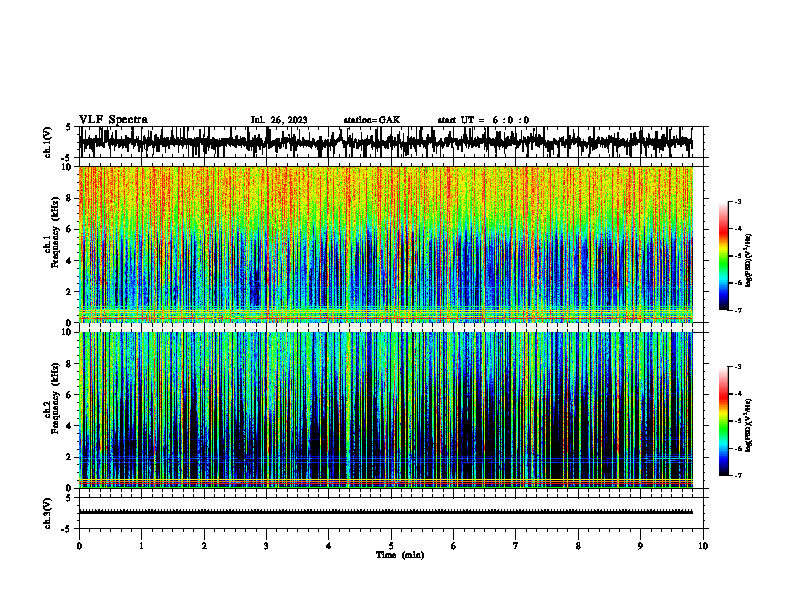792x612 pixels.
Task: Click the "start UT = 6 : 0 : 0" label
Action: tap(483, 120)
